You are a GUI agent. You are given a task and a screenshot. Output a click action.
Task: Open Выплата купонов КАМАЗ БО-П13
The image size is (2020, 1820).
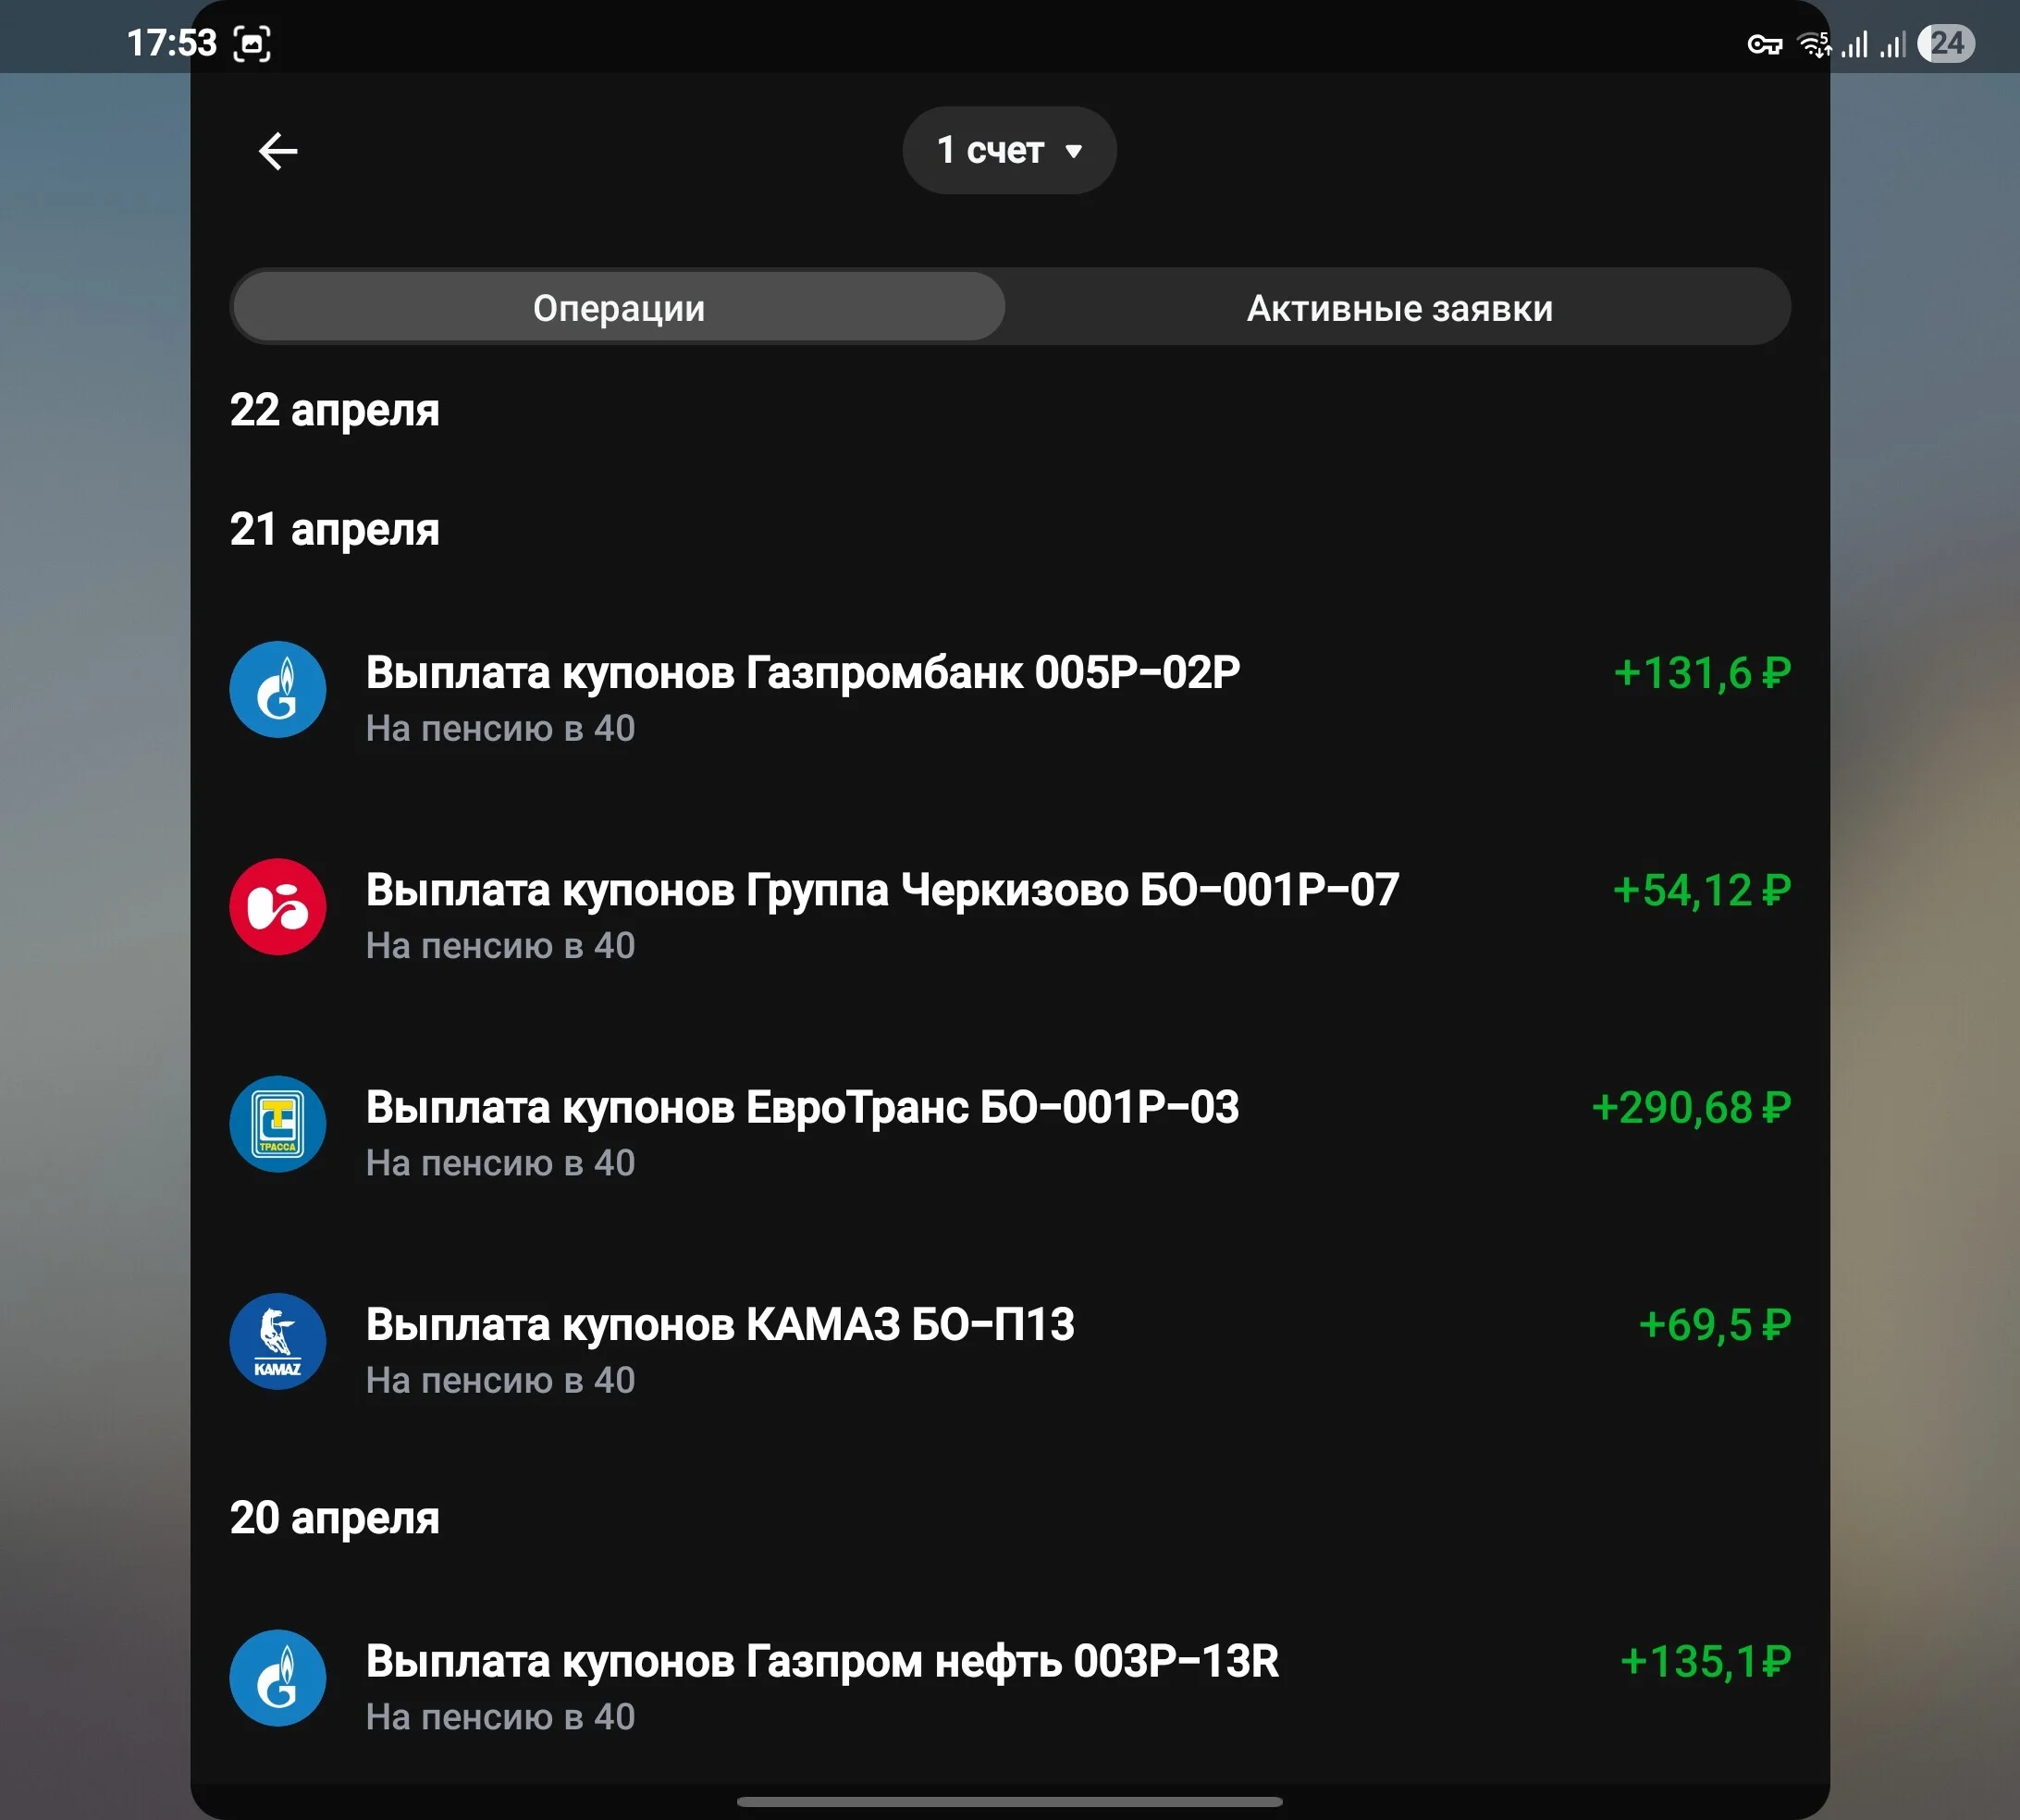pyautogui.click(x=1010, y=1349)
